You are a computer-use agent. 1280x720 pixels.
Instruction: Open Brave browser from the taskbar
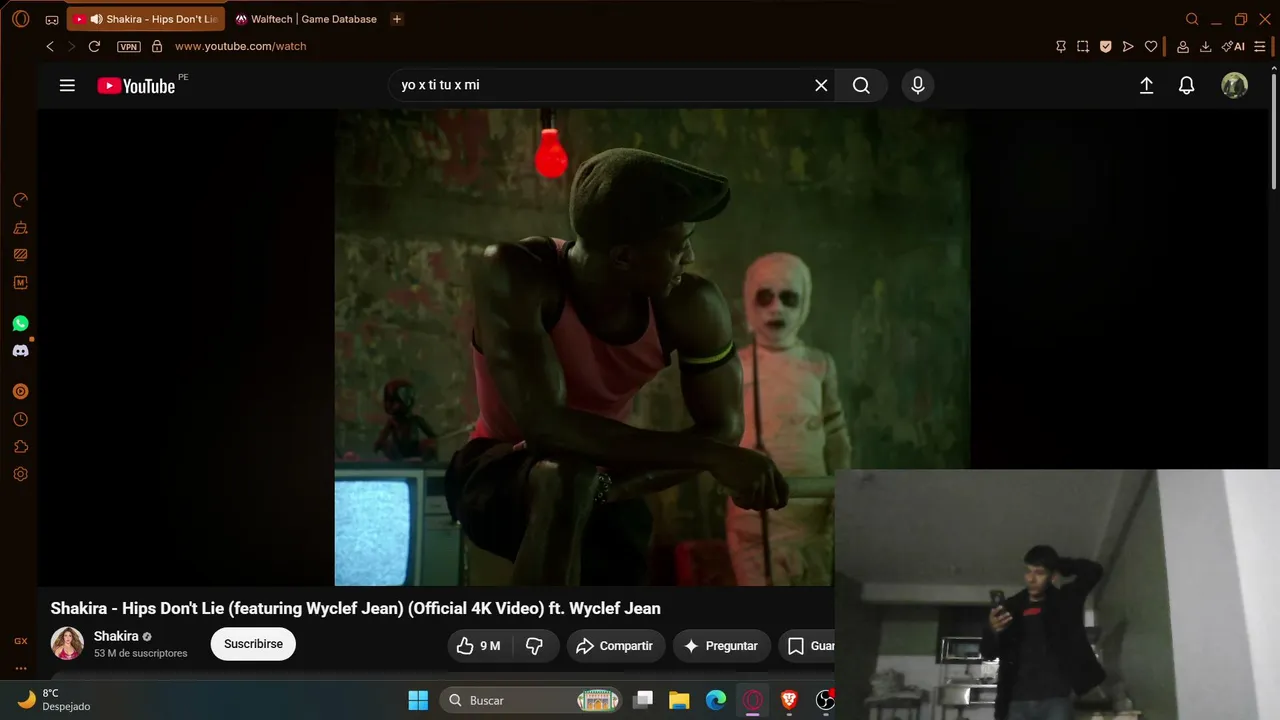[x=789, y=700]
